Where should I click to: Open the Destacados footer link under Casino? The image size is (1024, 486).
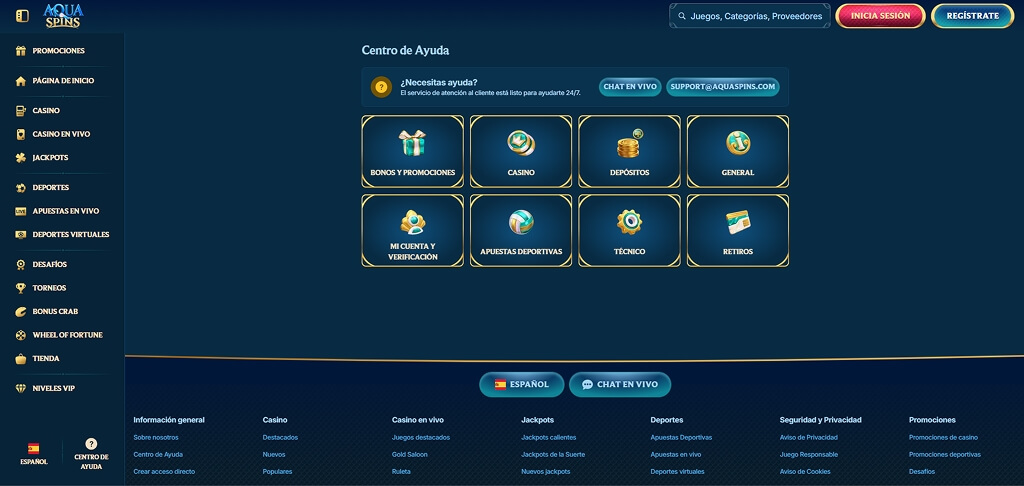click(x=280, y=438)
